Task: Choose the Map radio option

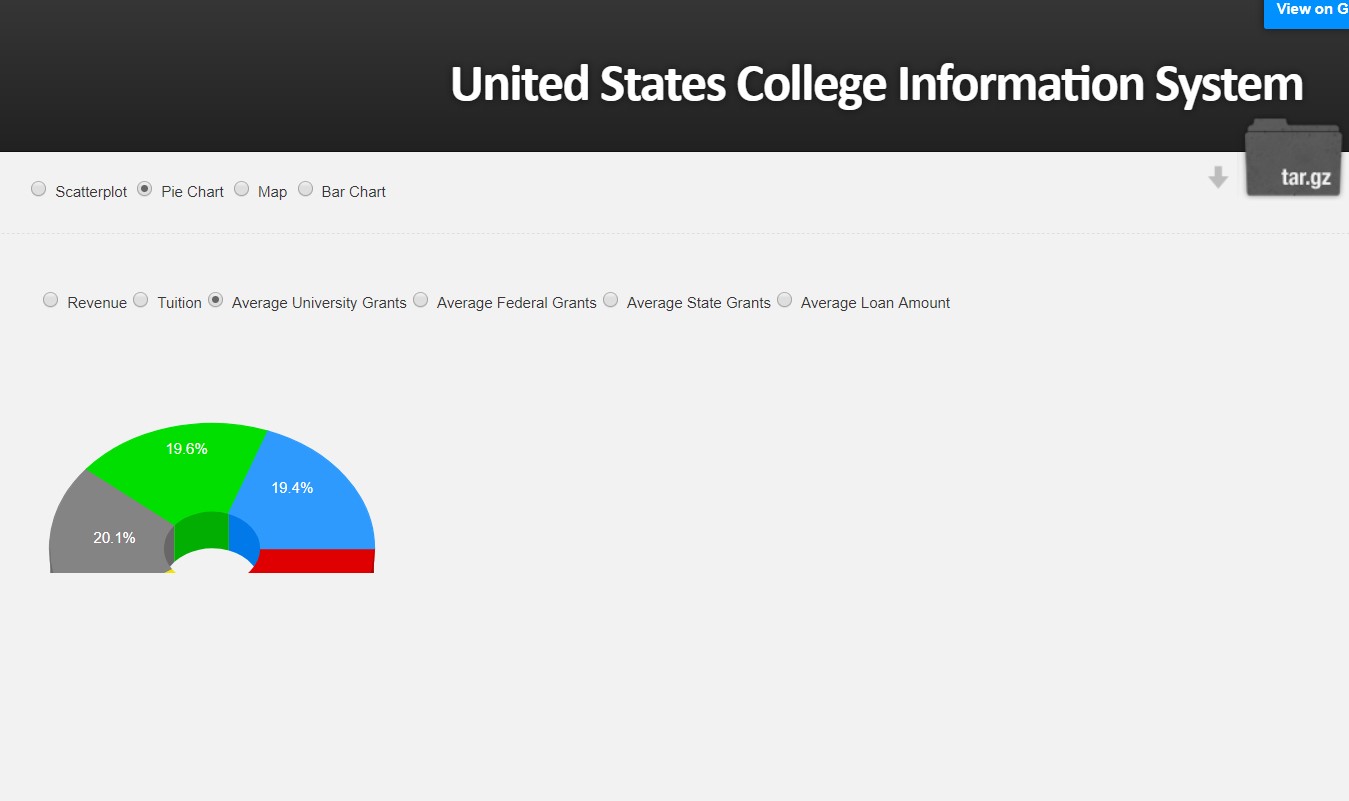Action: click(241, 189)
